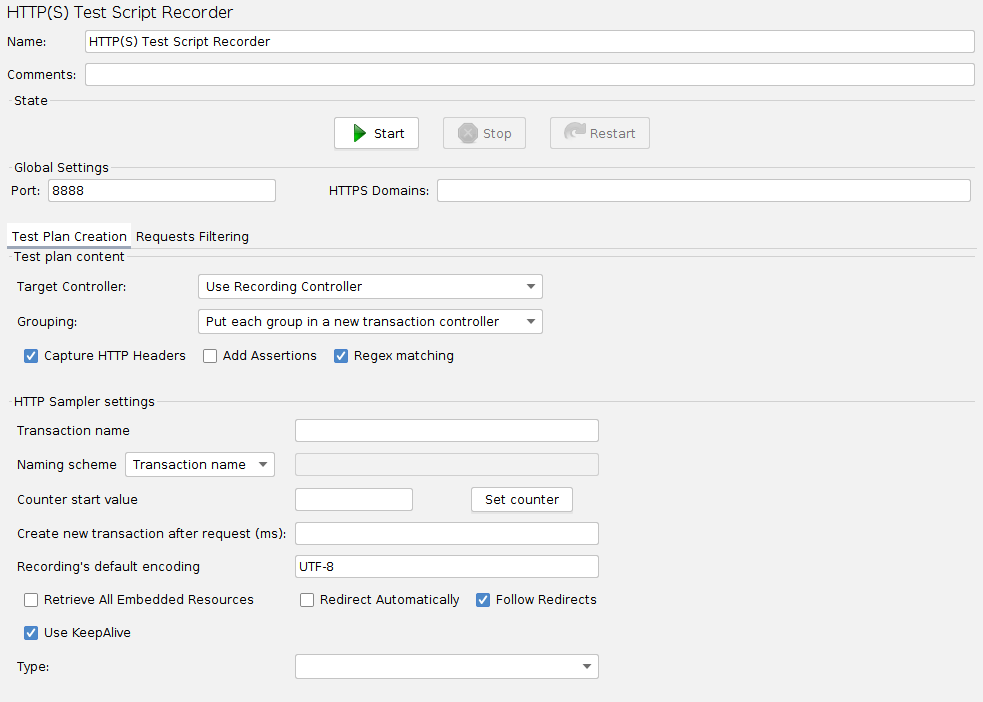Uncheck the Regex matching option
The width and height of the screenshot is (983, 702).
pos(341,356)
